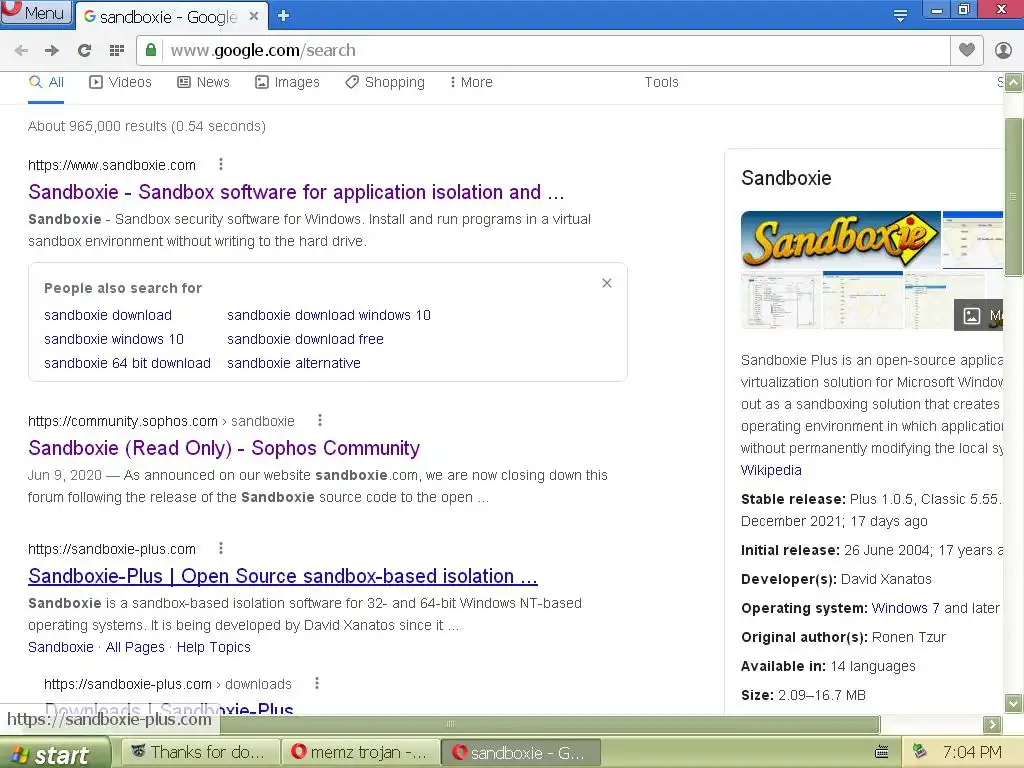The height and width of the screenshot is (768, 1024).
Task: Open Sandboxie-Plus Open Source result link
Action: tap(283, 576)
